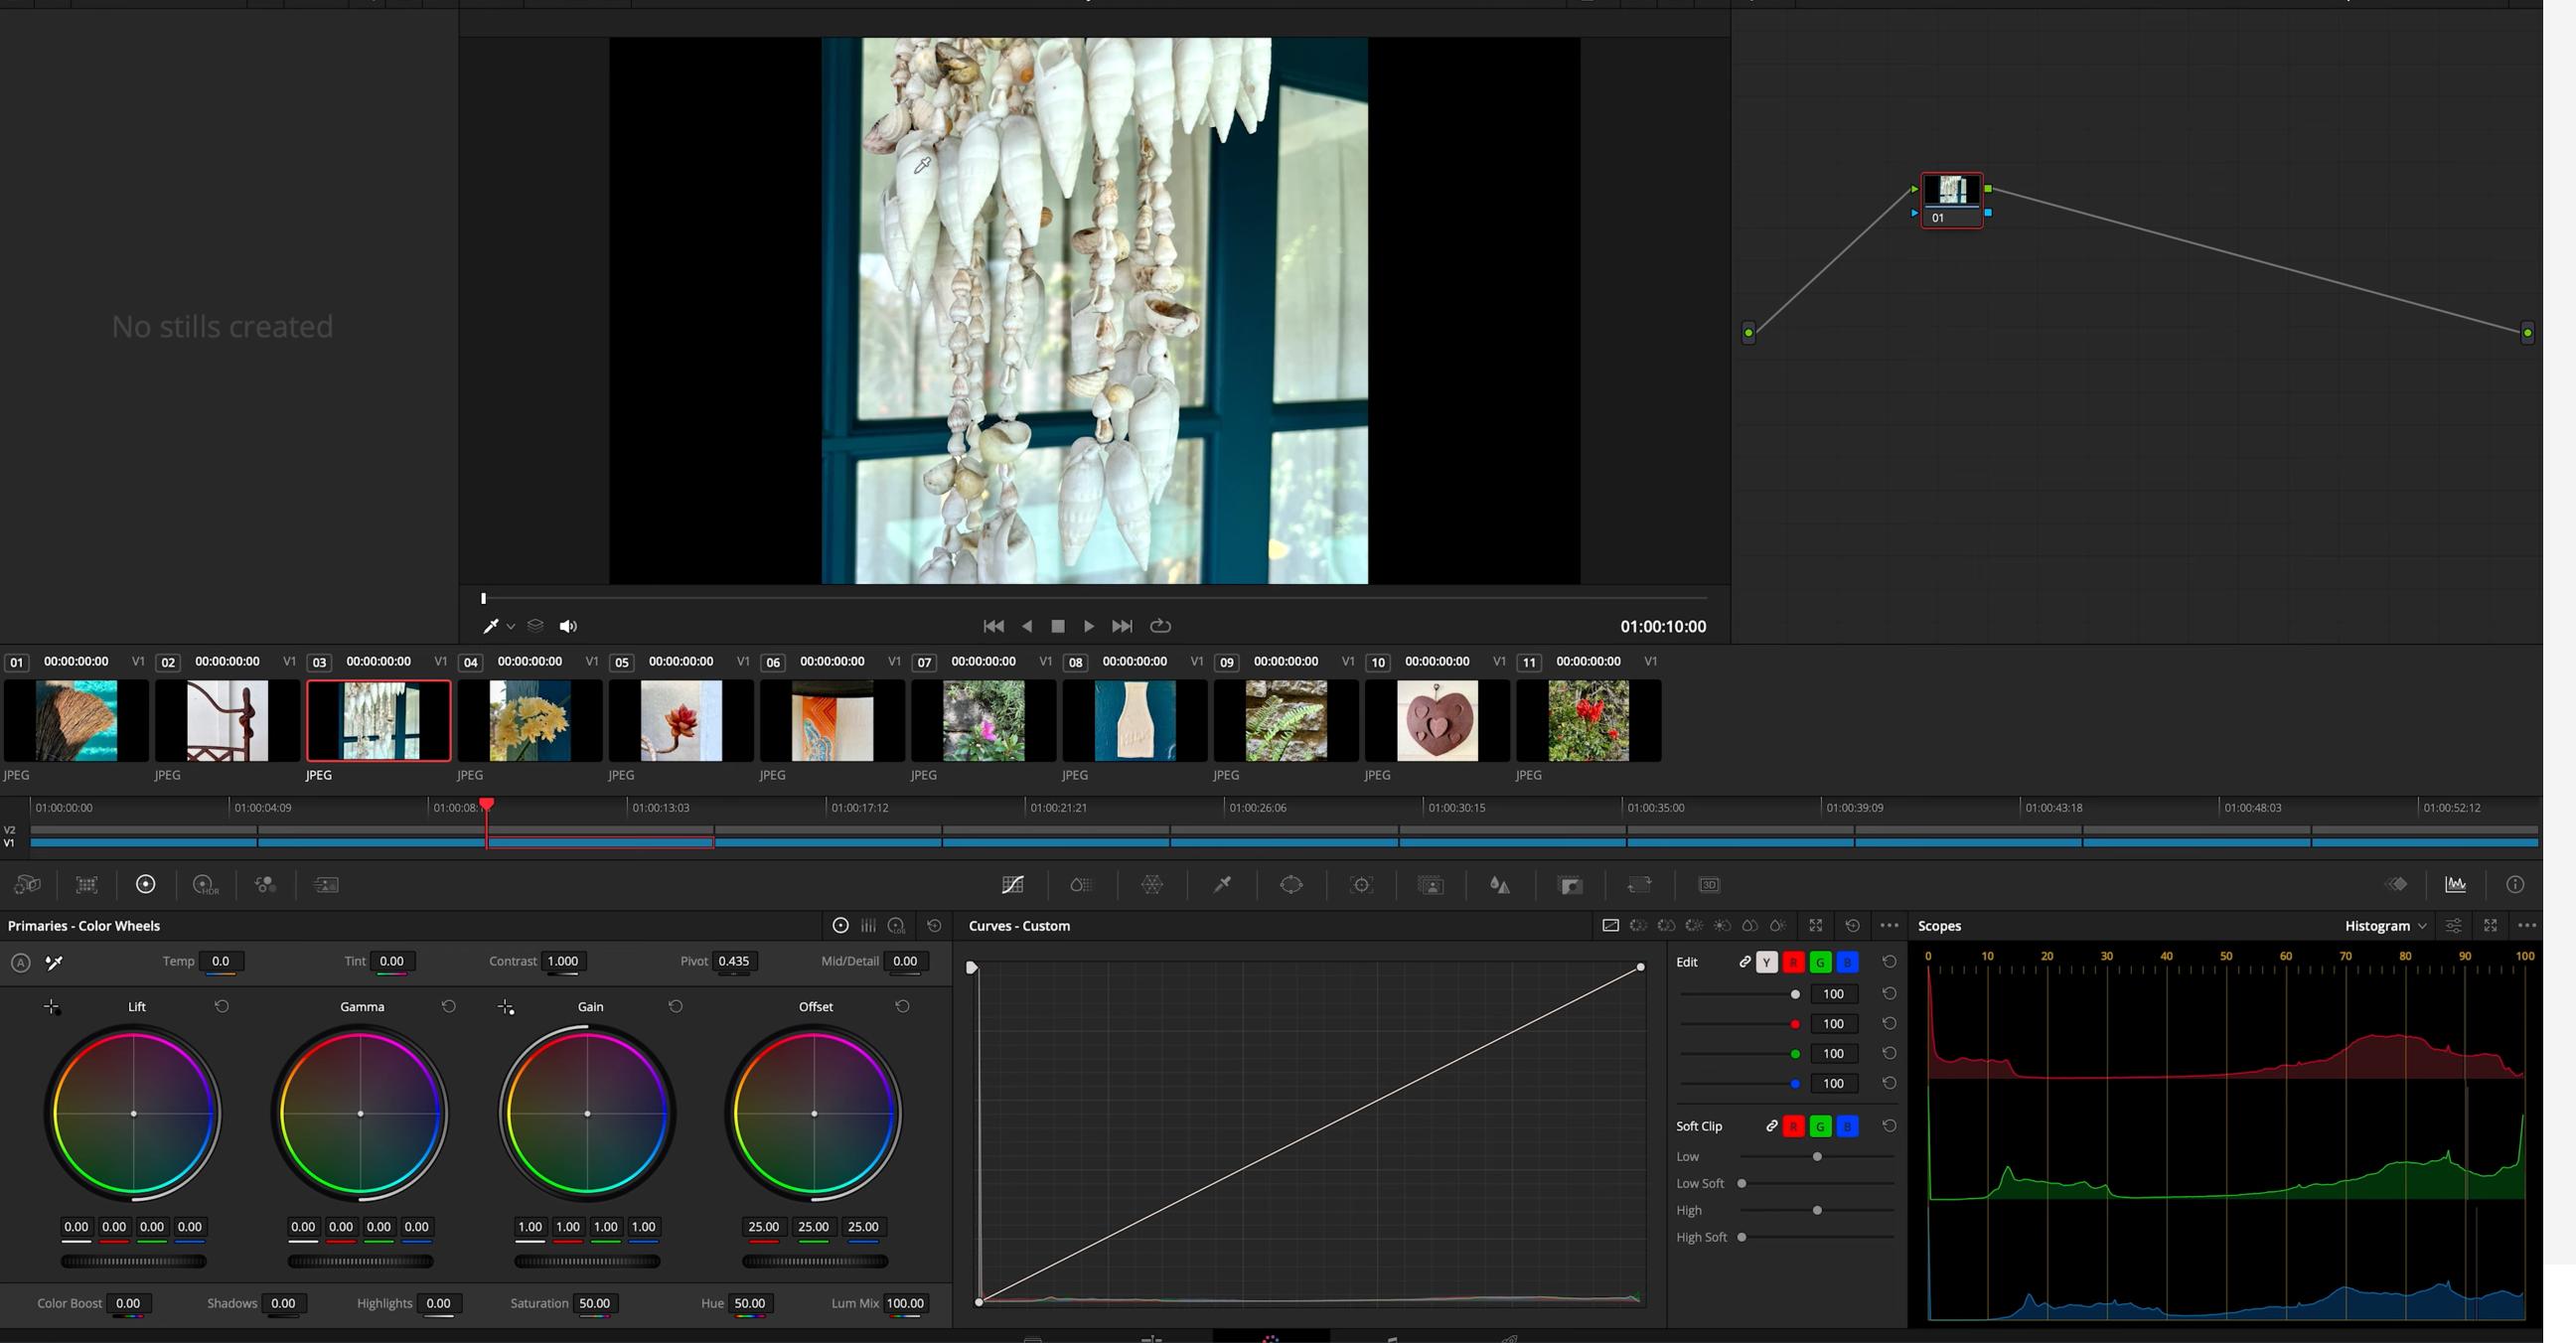Open the Tracker palette icon
The height and width of the screenshot is (1343, 2576).
point(1361,885)
